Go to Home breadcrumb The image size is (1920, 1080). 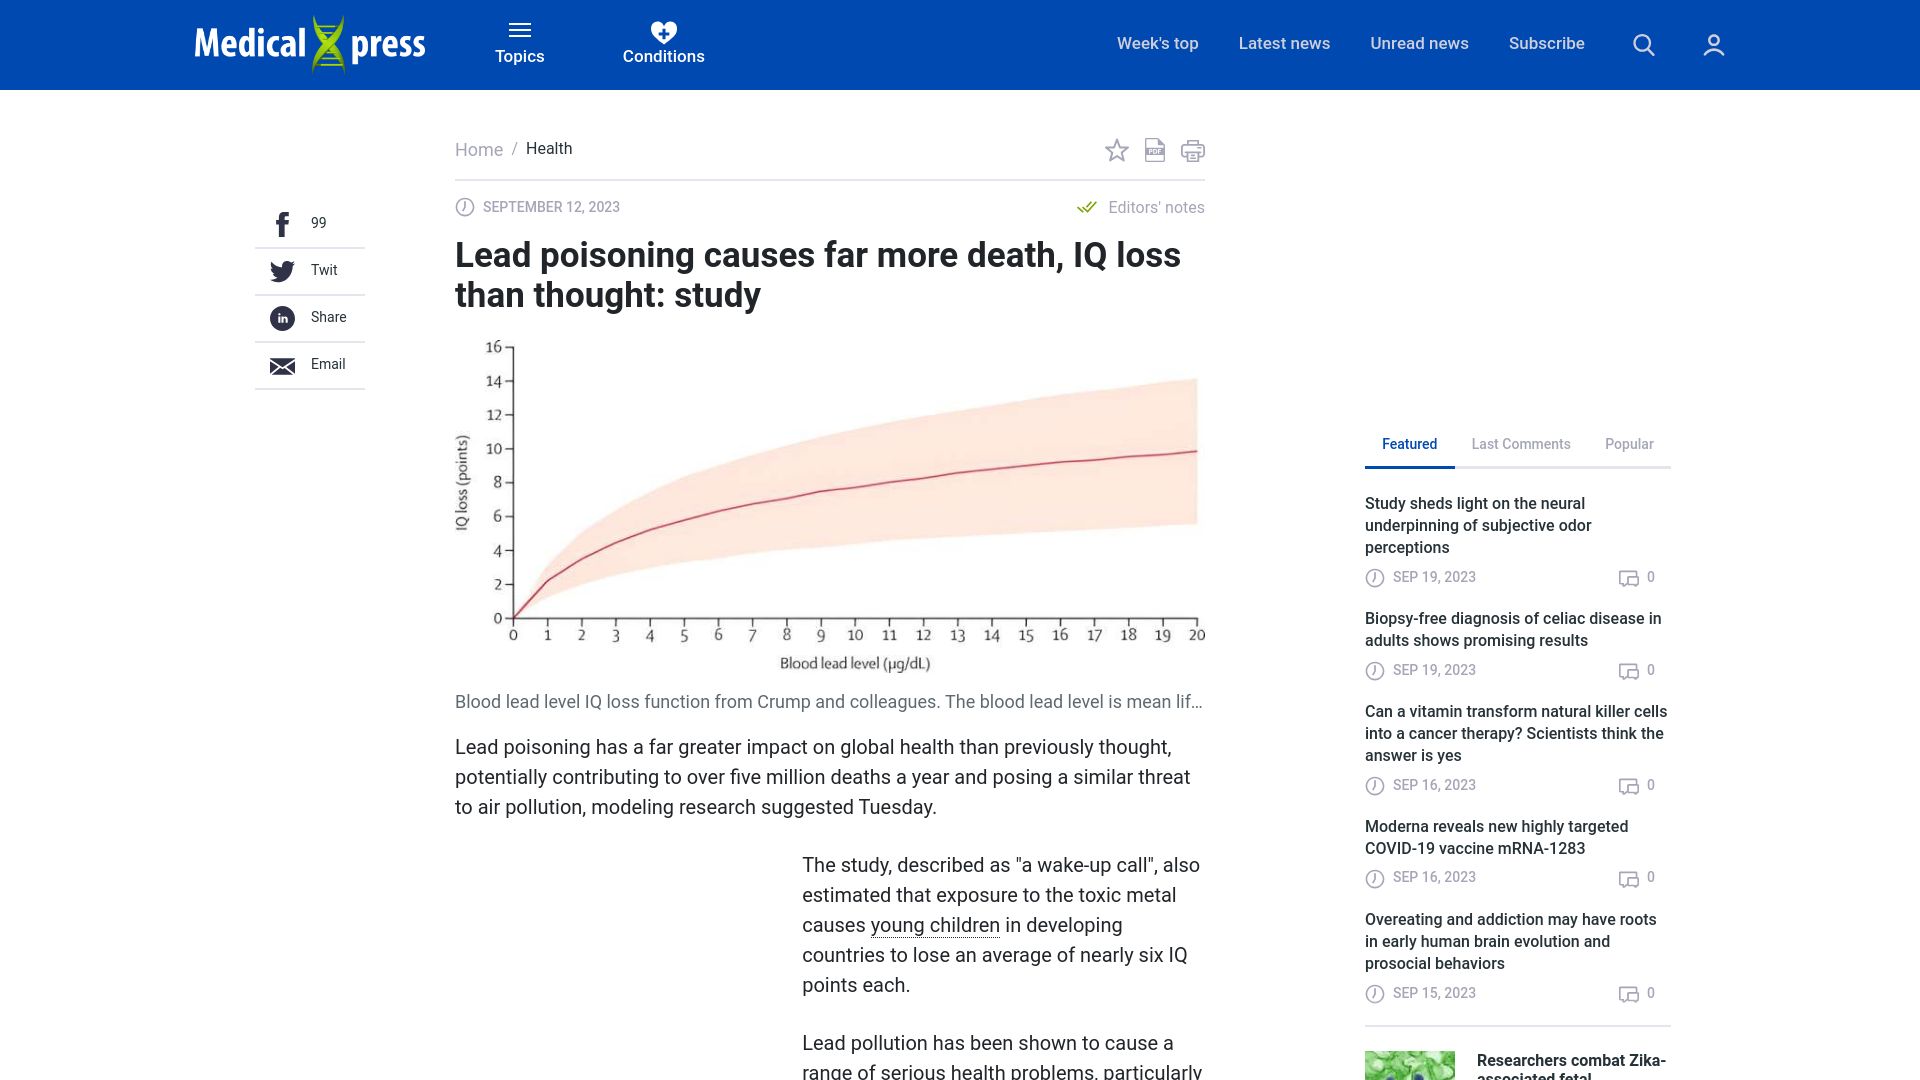(479, 150)
